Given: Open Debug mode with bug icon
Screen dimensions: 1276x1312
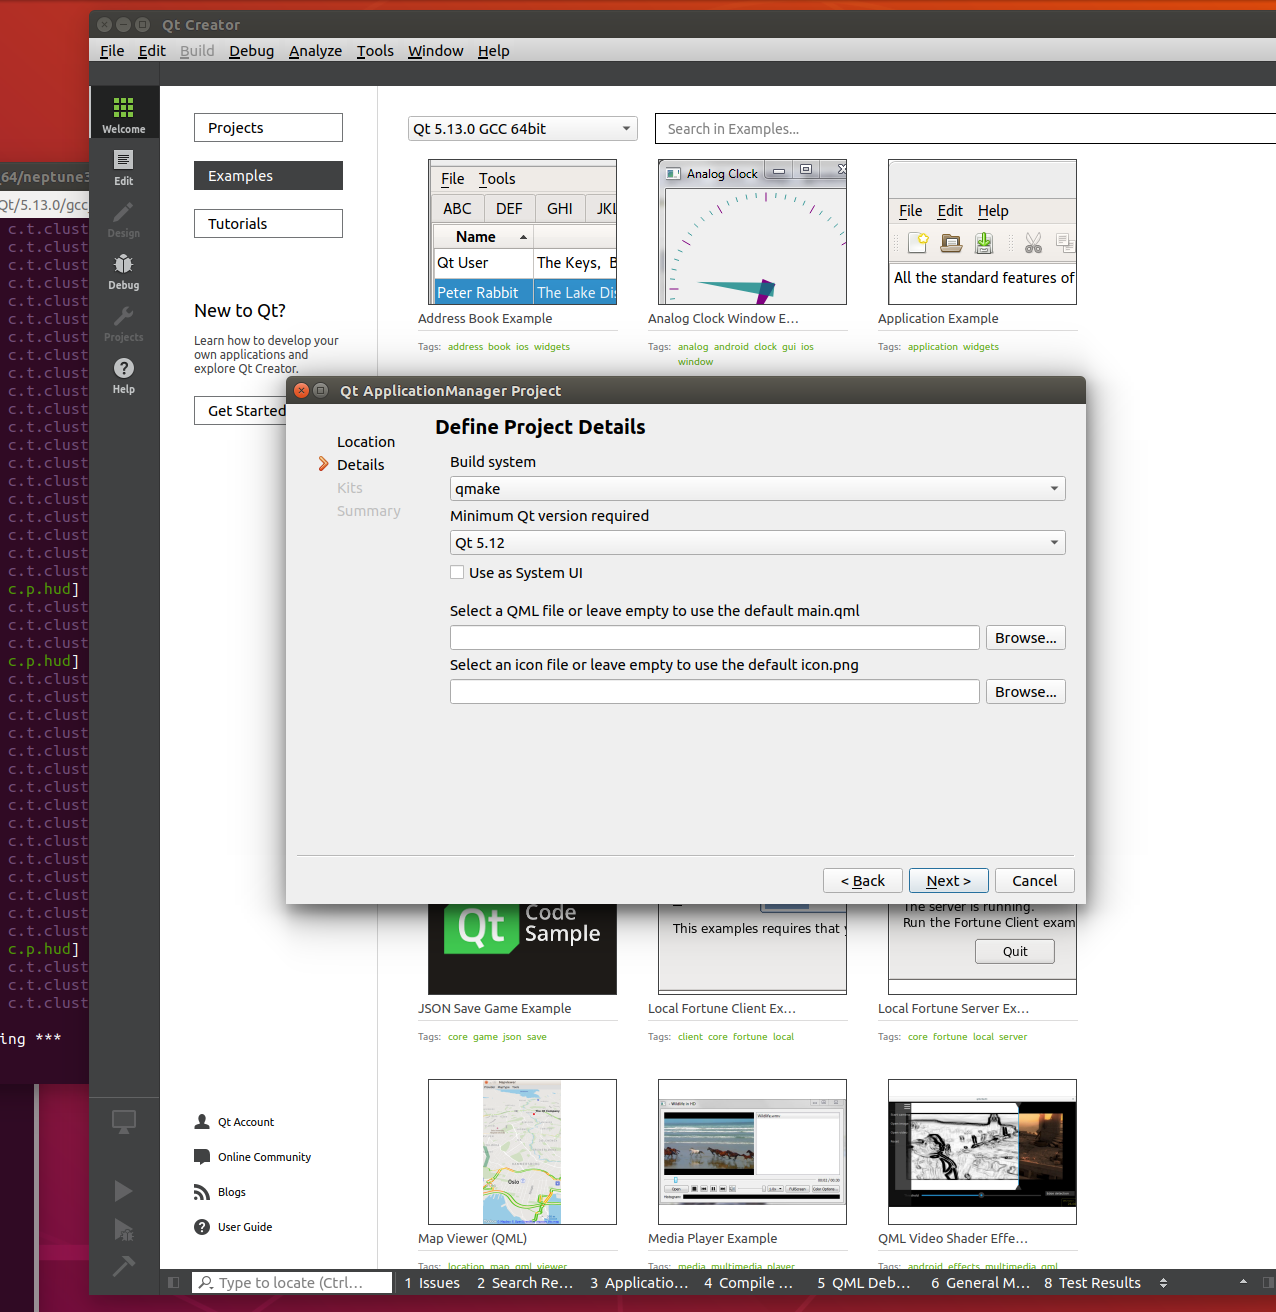Looking at the screenshot, I should click(x=123, y=270).
